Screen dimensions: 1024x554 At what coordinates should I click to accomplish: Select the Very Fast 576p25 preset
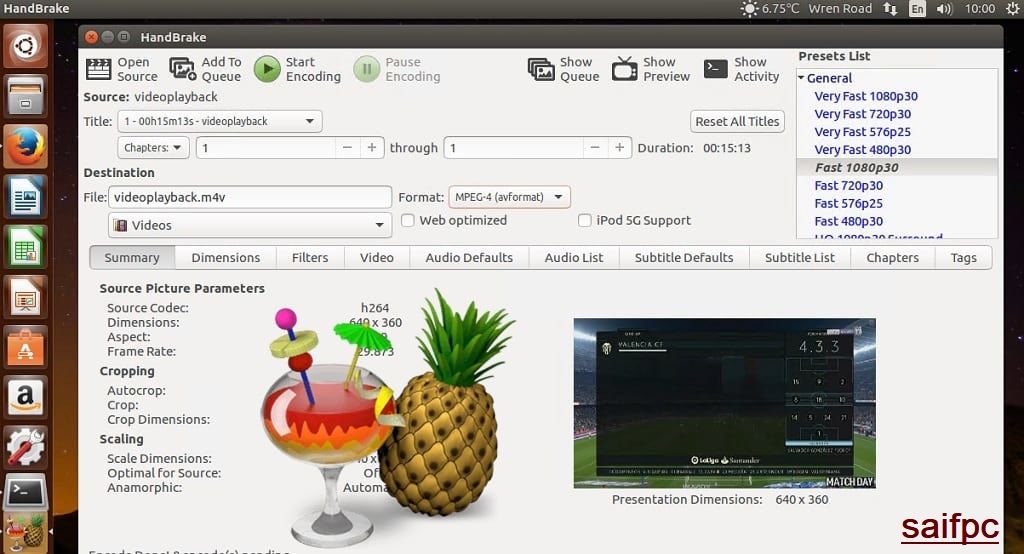(x=863, y=131)
